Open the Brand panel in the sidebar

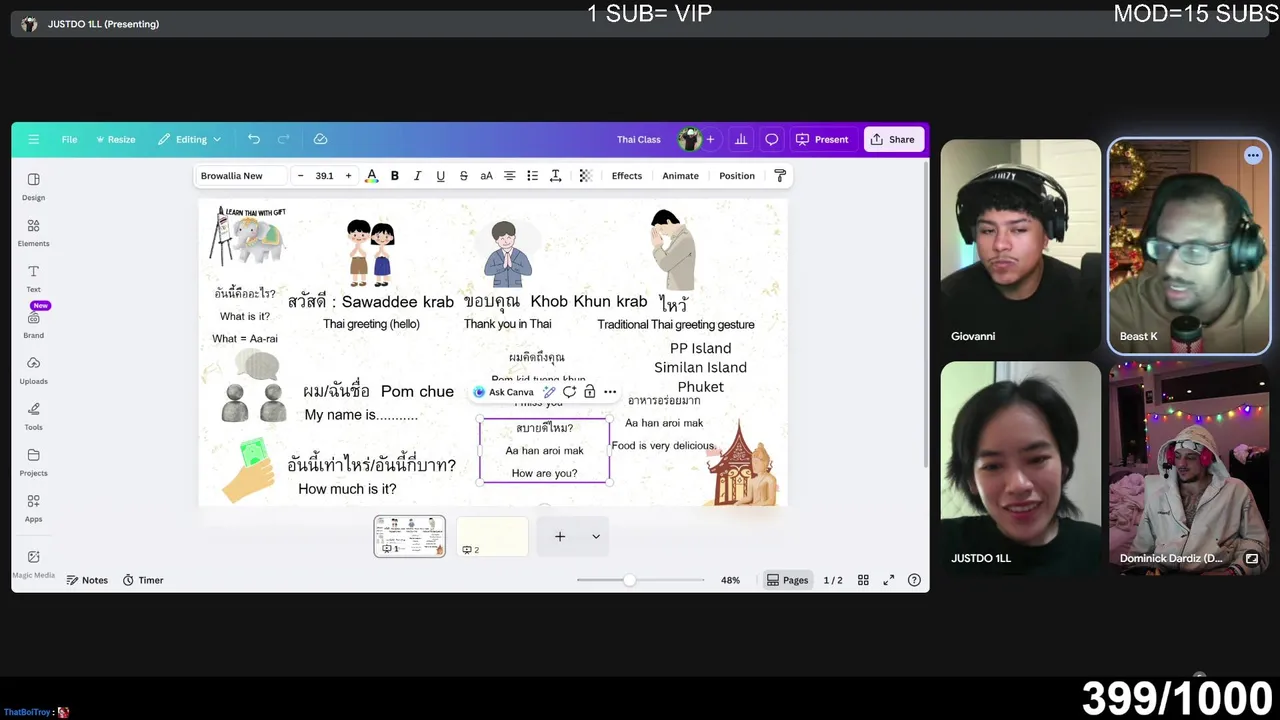[33, 324]
